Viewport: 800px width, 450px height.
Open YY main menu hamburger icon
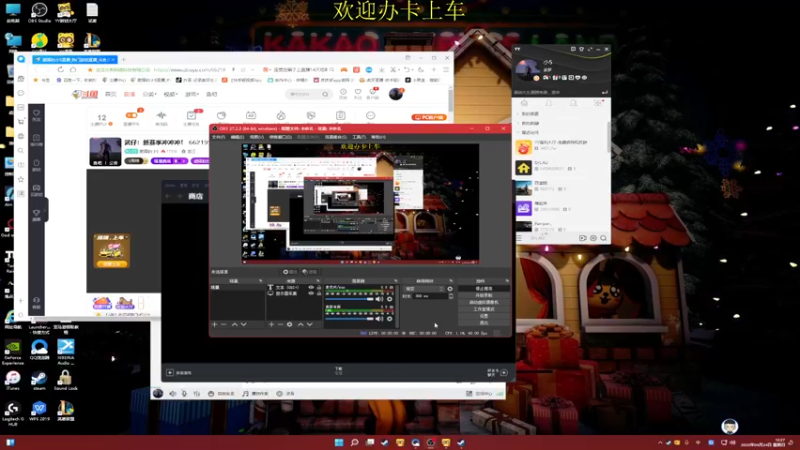[x=519, y=238]
